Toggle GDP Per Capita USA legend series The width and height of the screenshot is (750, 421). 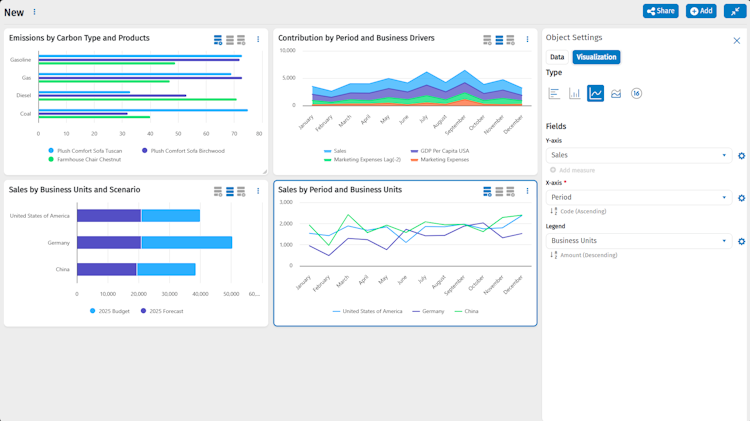click(440, 151)
